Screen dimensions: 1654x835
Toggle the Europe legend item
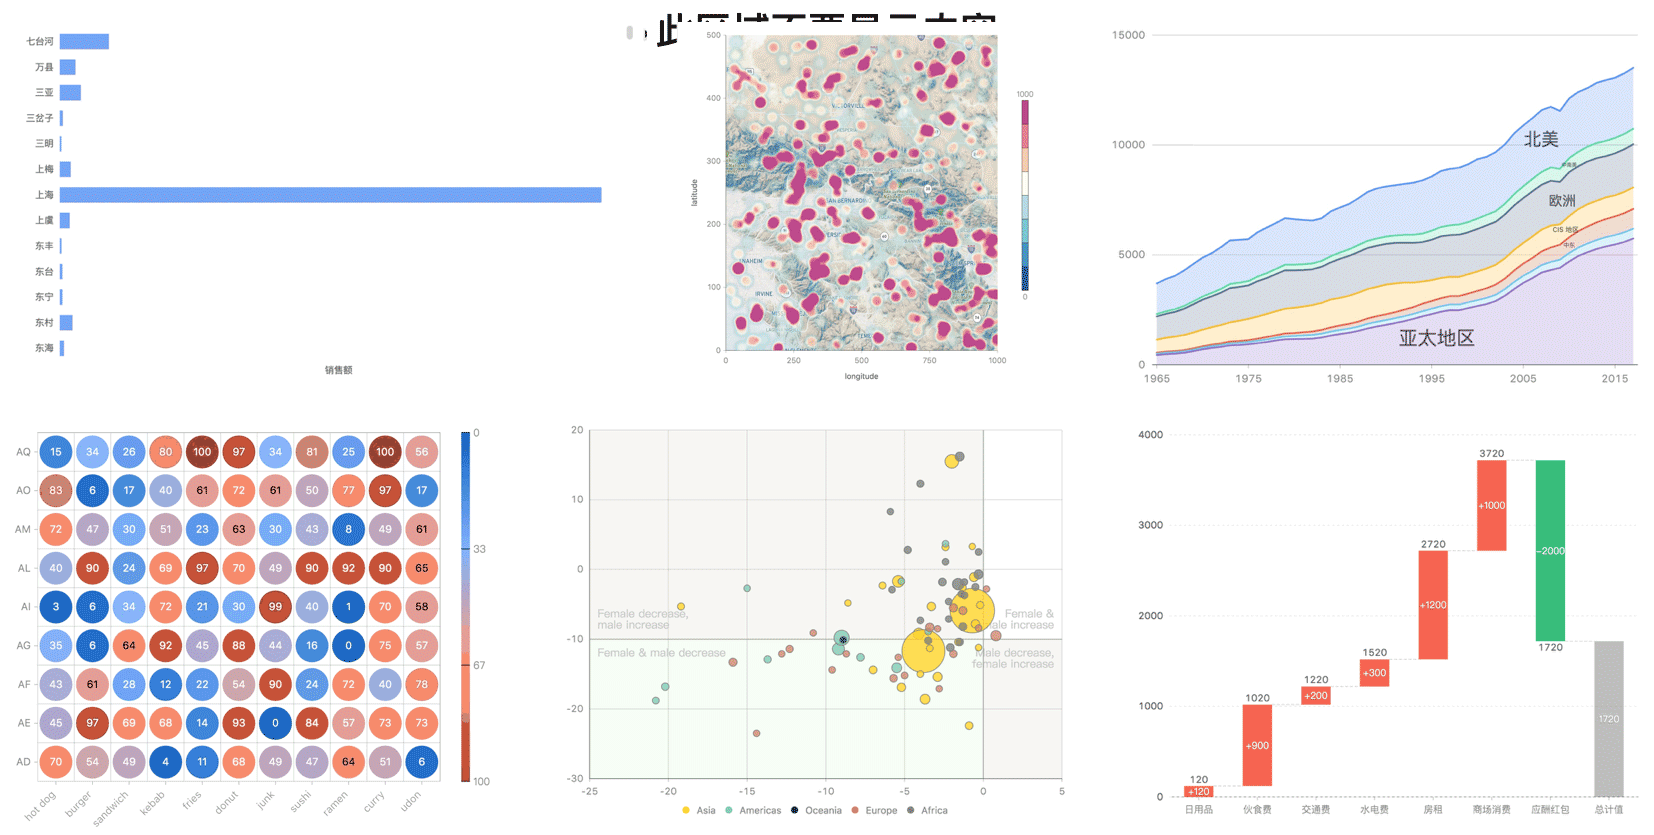pos(874,810)
